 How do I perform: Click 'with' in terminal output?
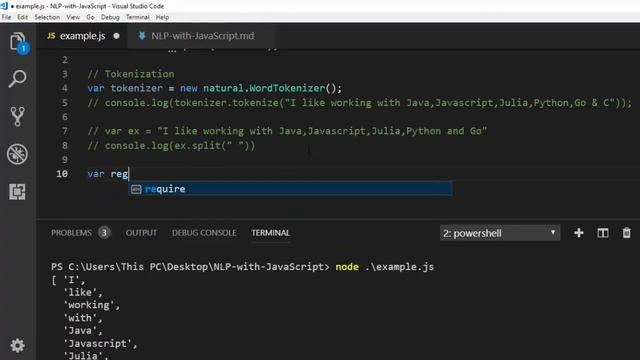coord(82,318)
